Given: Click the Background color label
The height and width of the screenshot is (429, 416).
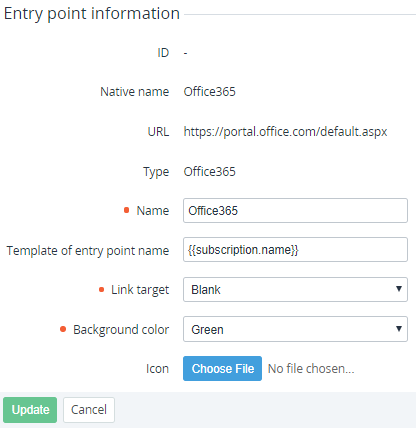Looking at the screenshot, I should click(x=121, y=330).
